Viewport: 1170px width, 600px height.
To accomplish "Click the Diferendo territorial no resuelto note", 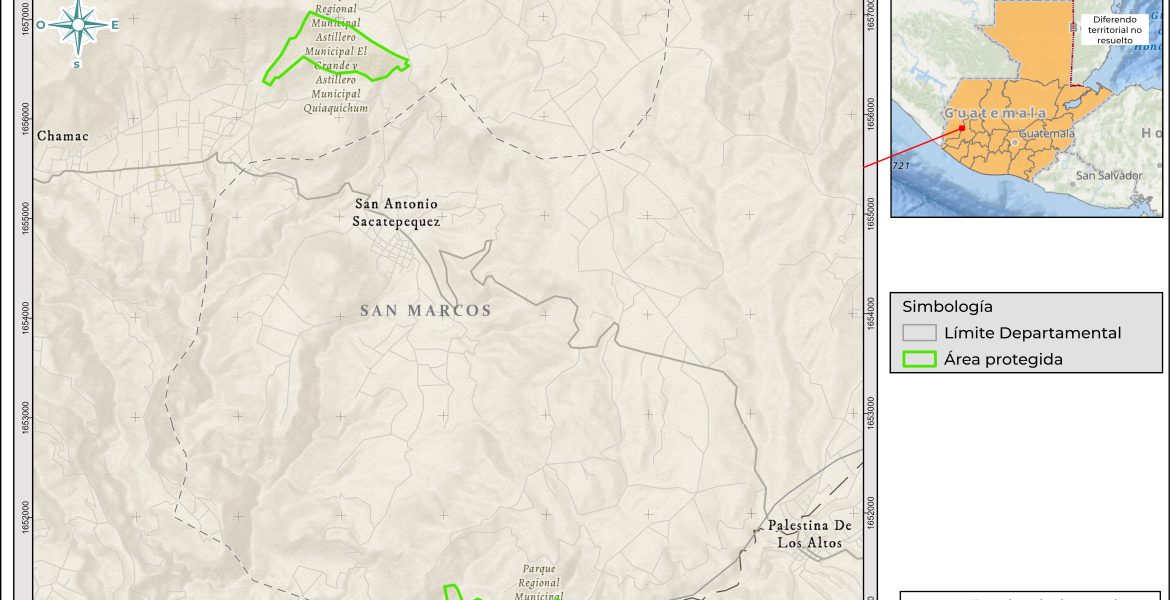I will point(1115,30).
